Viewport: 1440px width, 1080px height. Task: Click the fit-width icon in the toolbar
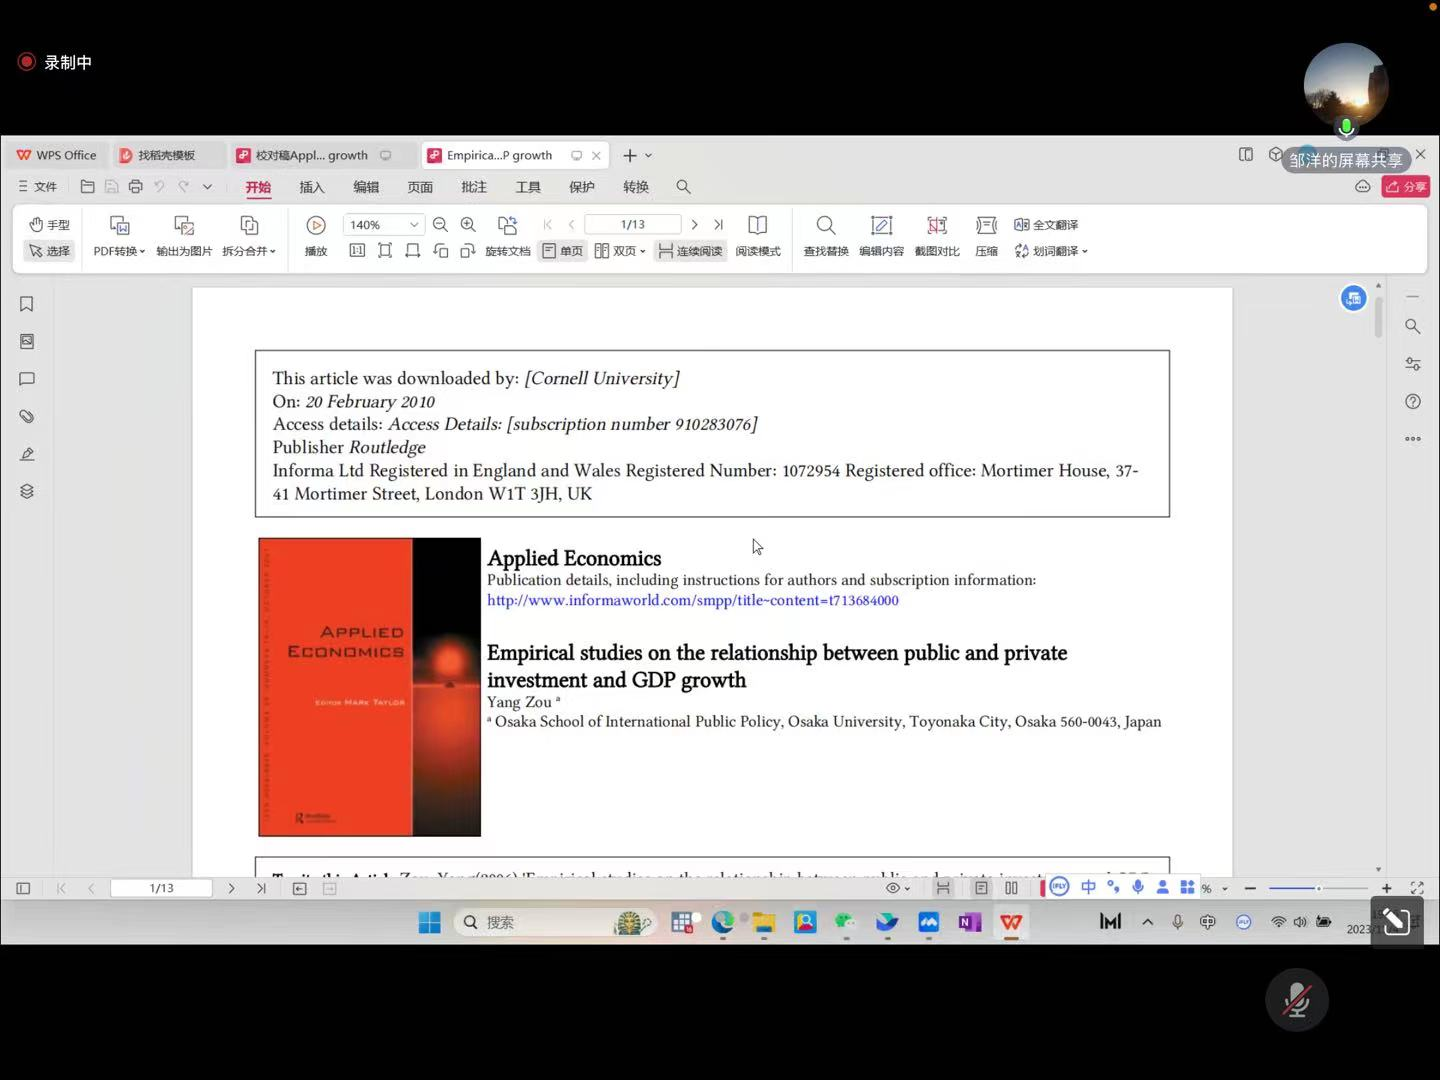412,251
